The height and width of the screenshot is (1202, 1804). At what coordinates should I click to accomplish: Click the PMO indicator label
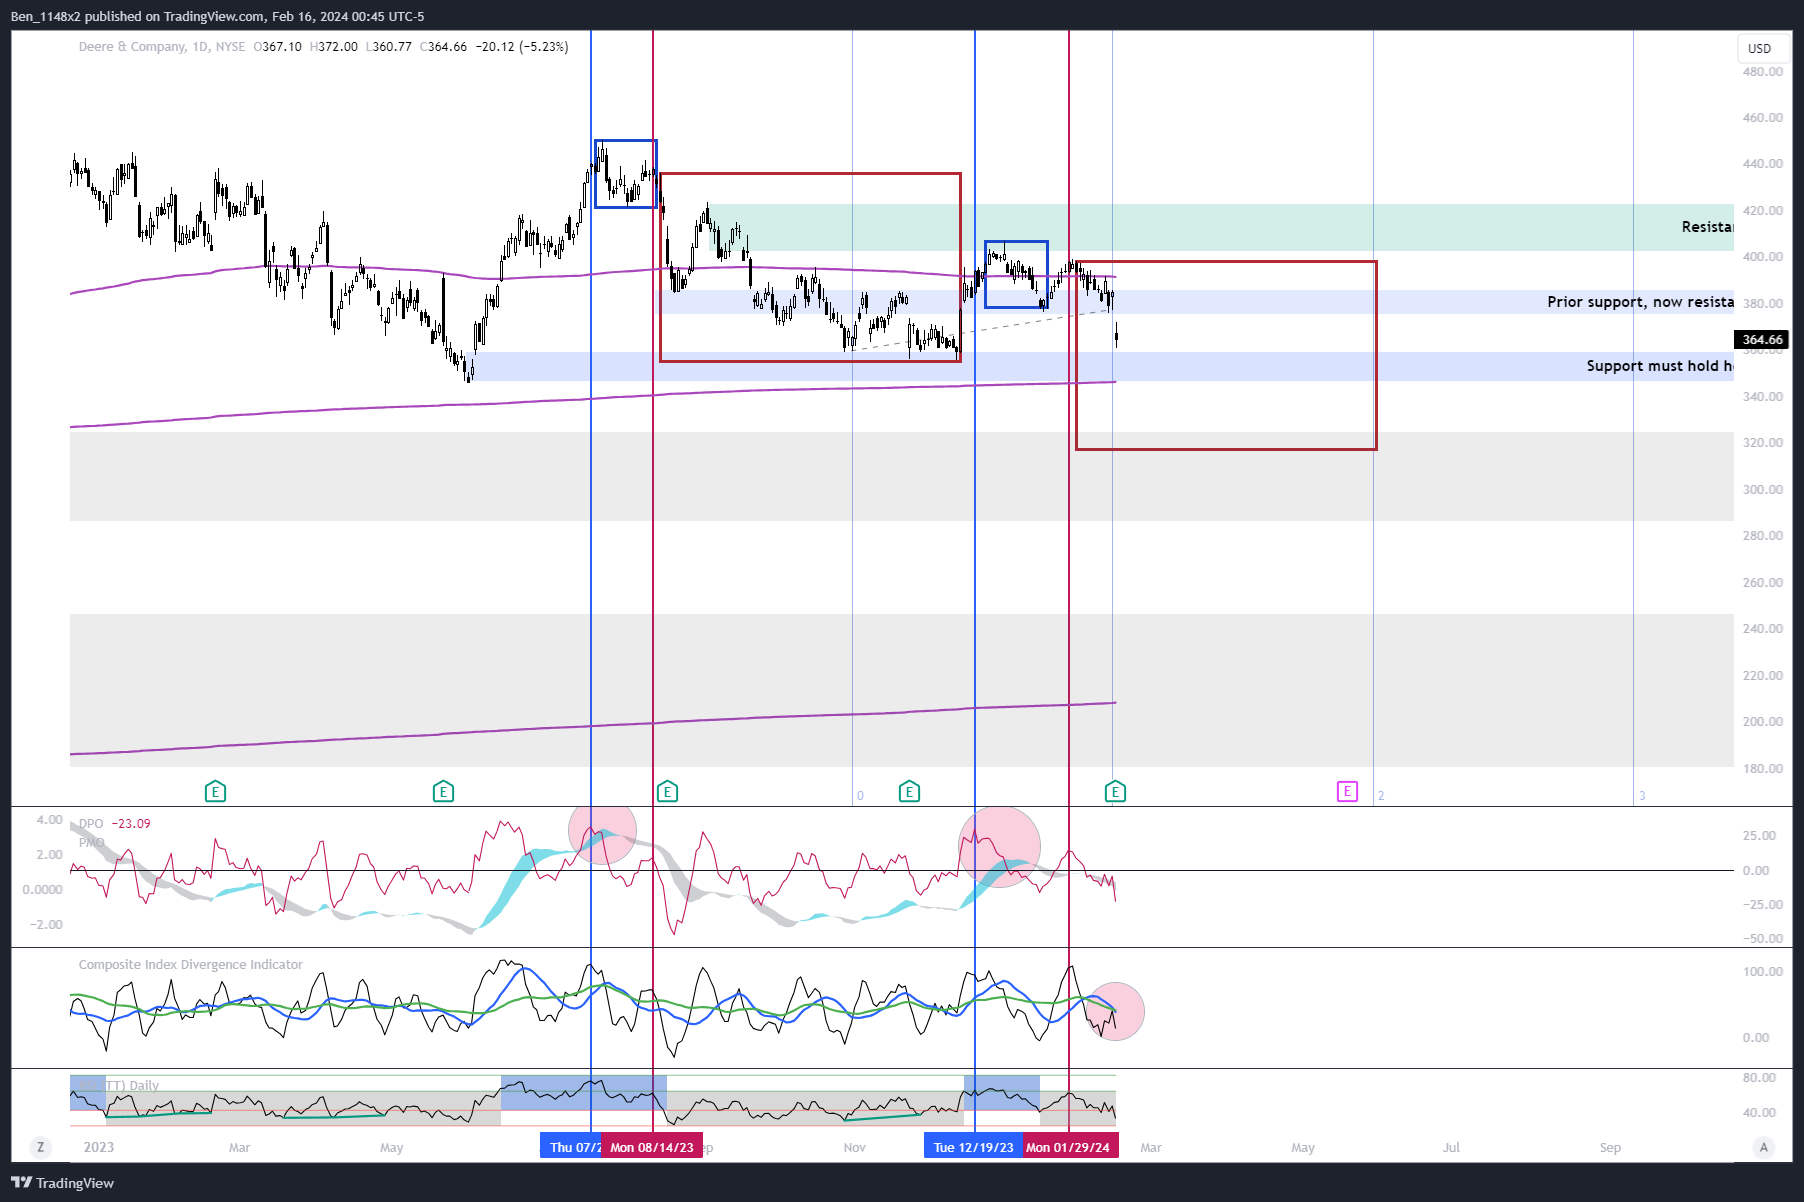(91, 843)
